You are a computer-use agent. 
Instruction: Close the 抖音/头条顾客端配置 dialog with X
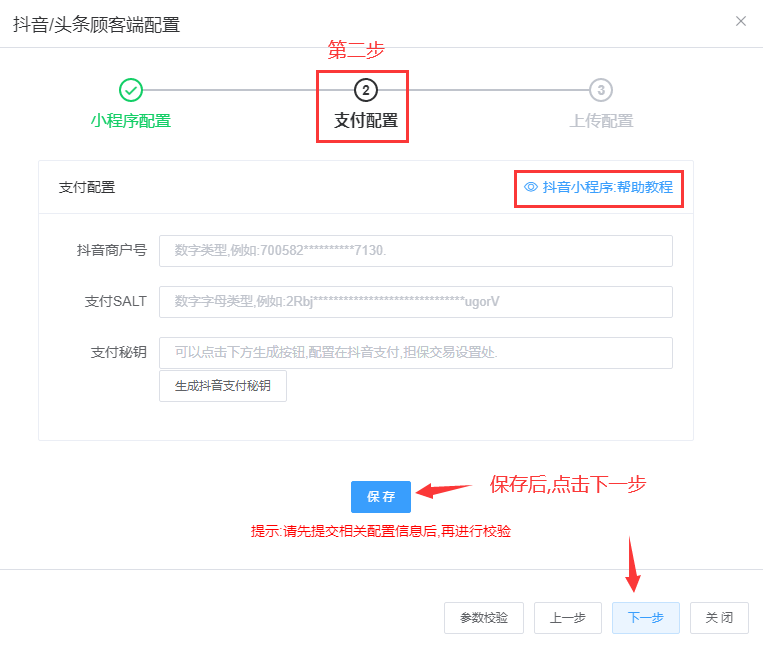(741, 21)
